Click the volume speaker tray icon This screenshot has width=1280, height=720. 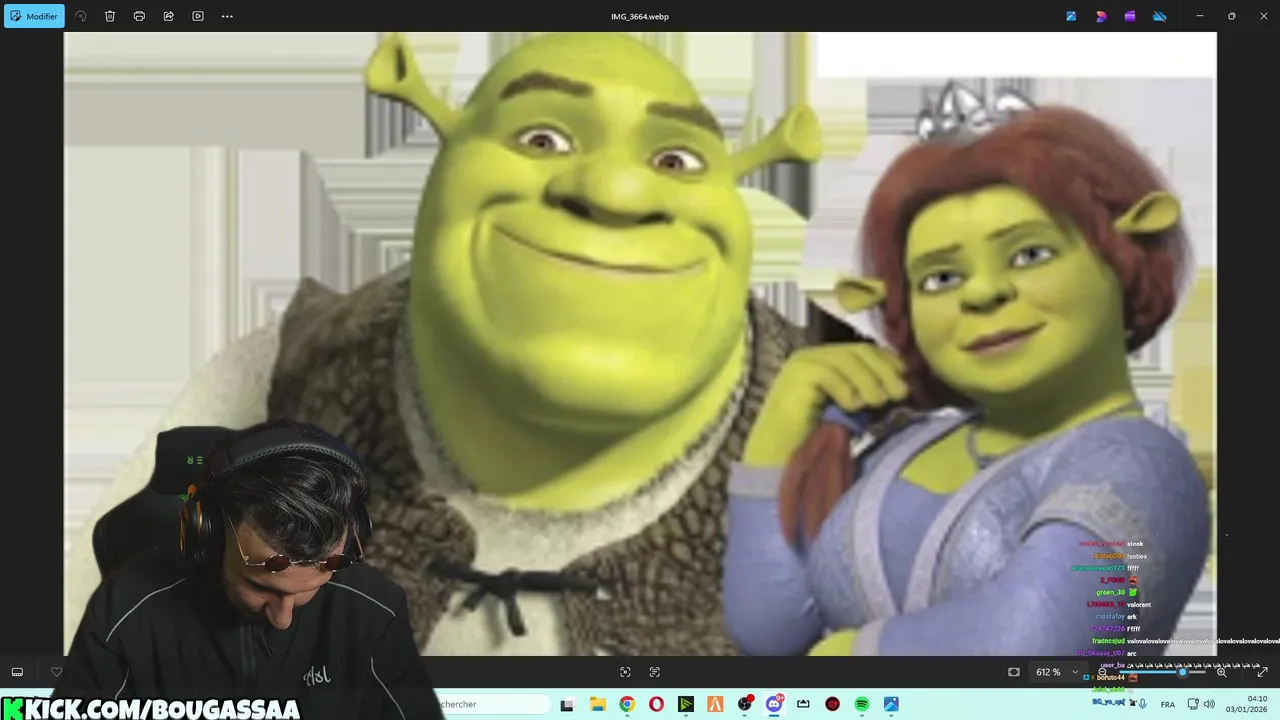[x=1209, y=704]
